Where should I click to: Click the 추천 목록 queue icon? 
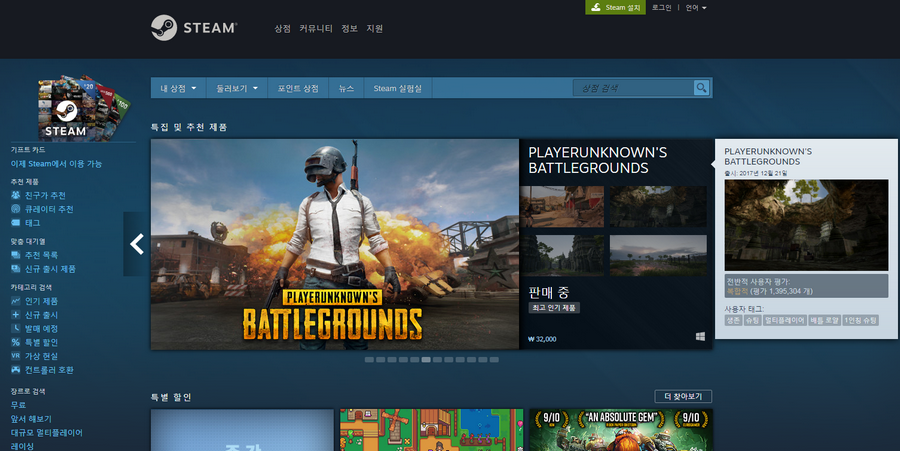tap(15, 255)
